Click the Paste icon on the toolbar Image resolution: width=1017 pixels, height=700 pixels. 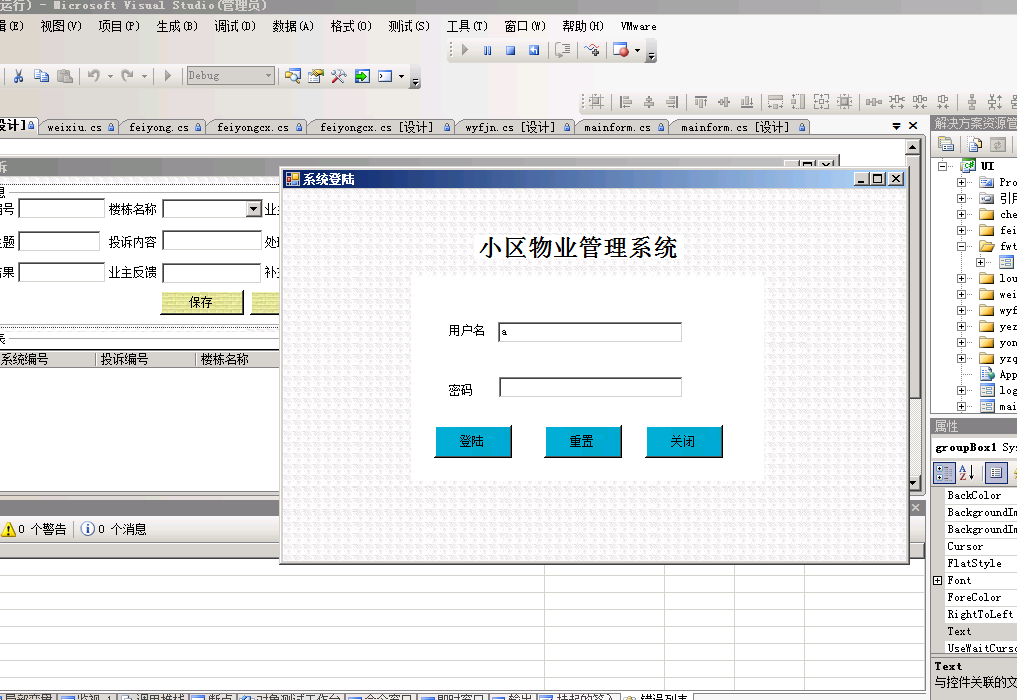[65, 76]
